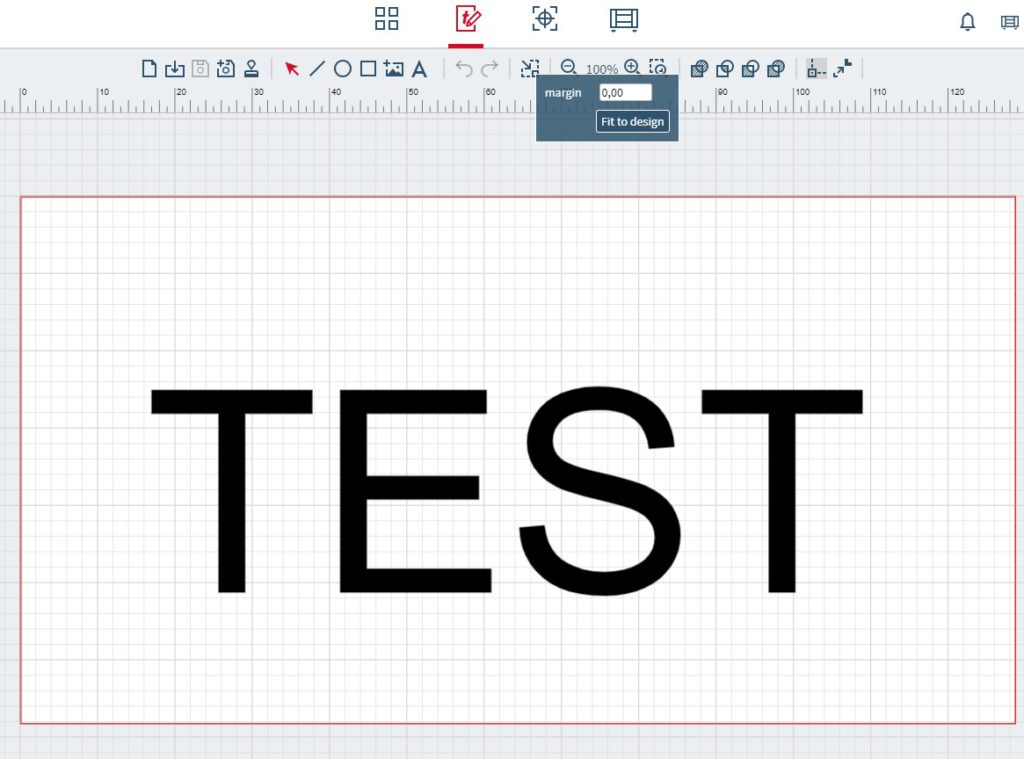The width and height of the screenshot is (1024, 759).
Task: Activate the text tool
Action: pyautogui.click(x=420, y=69)
